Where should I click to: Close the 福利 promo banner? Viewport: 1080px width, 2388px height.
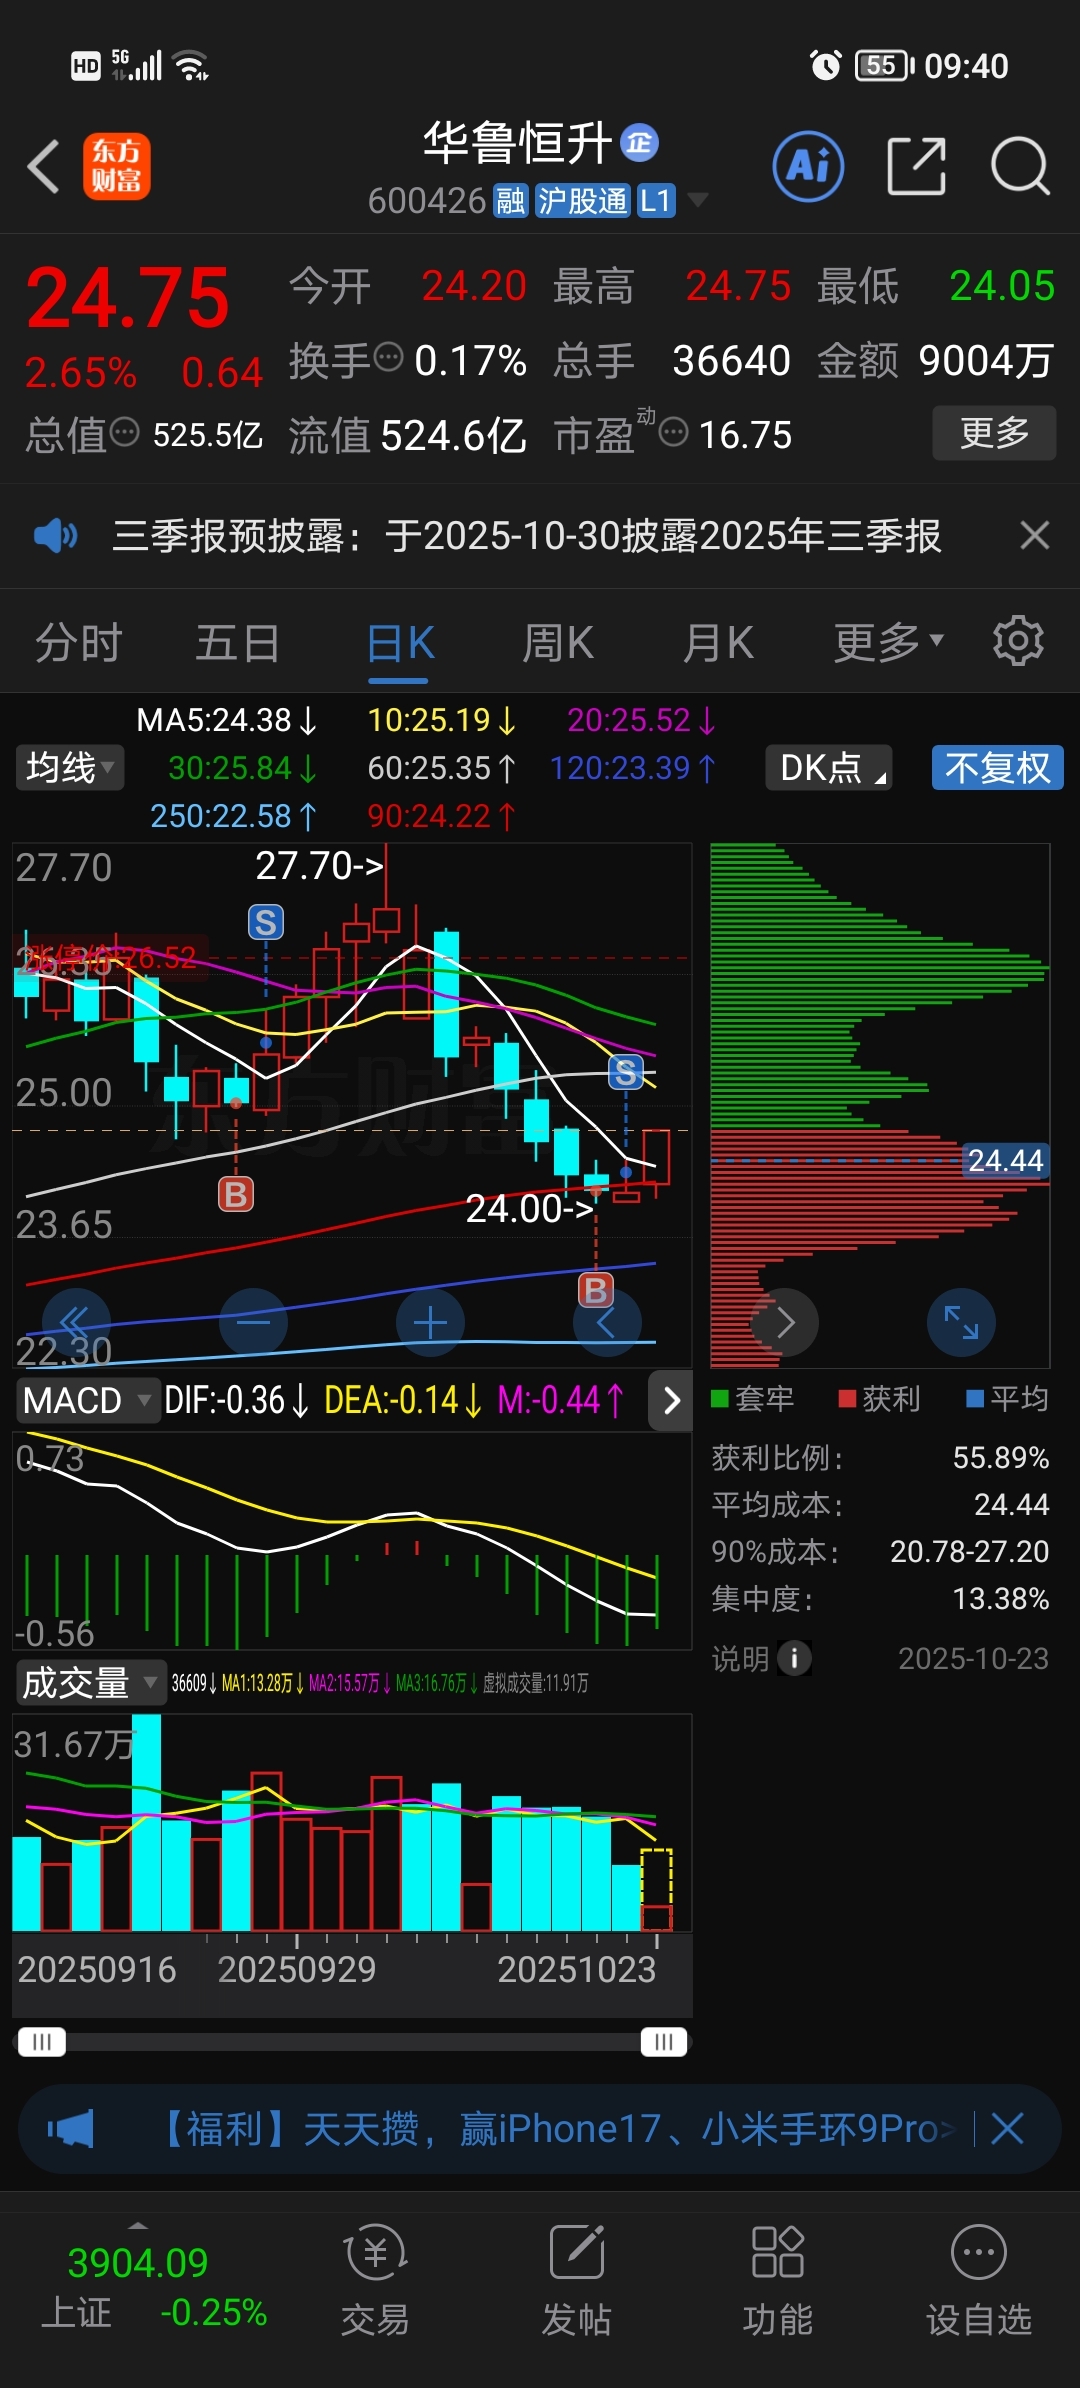point(1007,2129)
